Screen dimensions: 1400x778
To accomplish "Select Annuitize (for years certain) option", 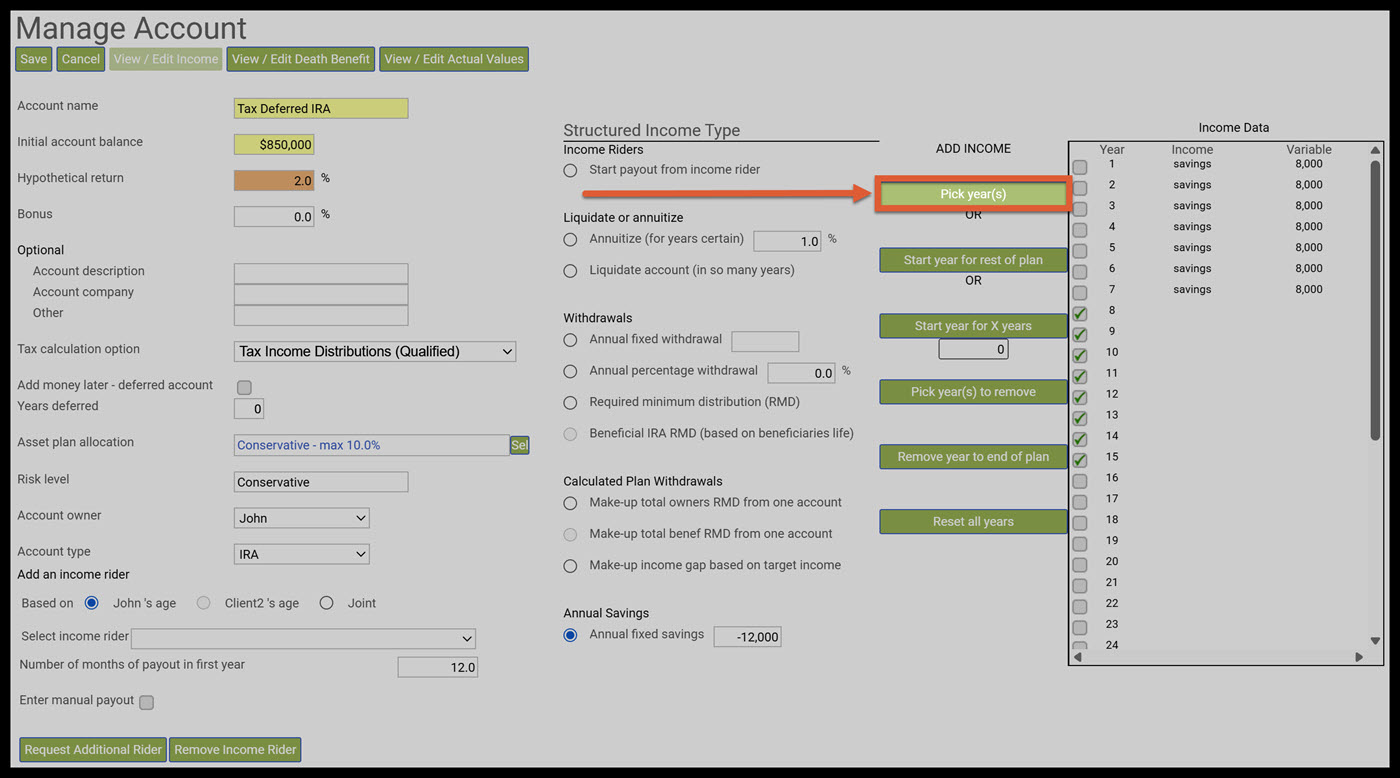I will (570, 240).
